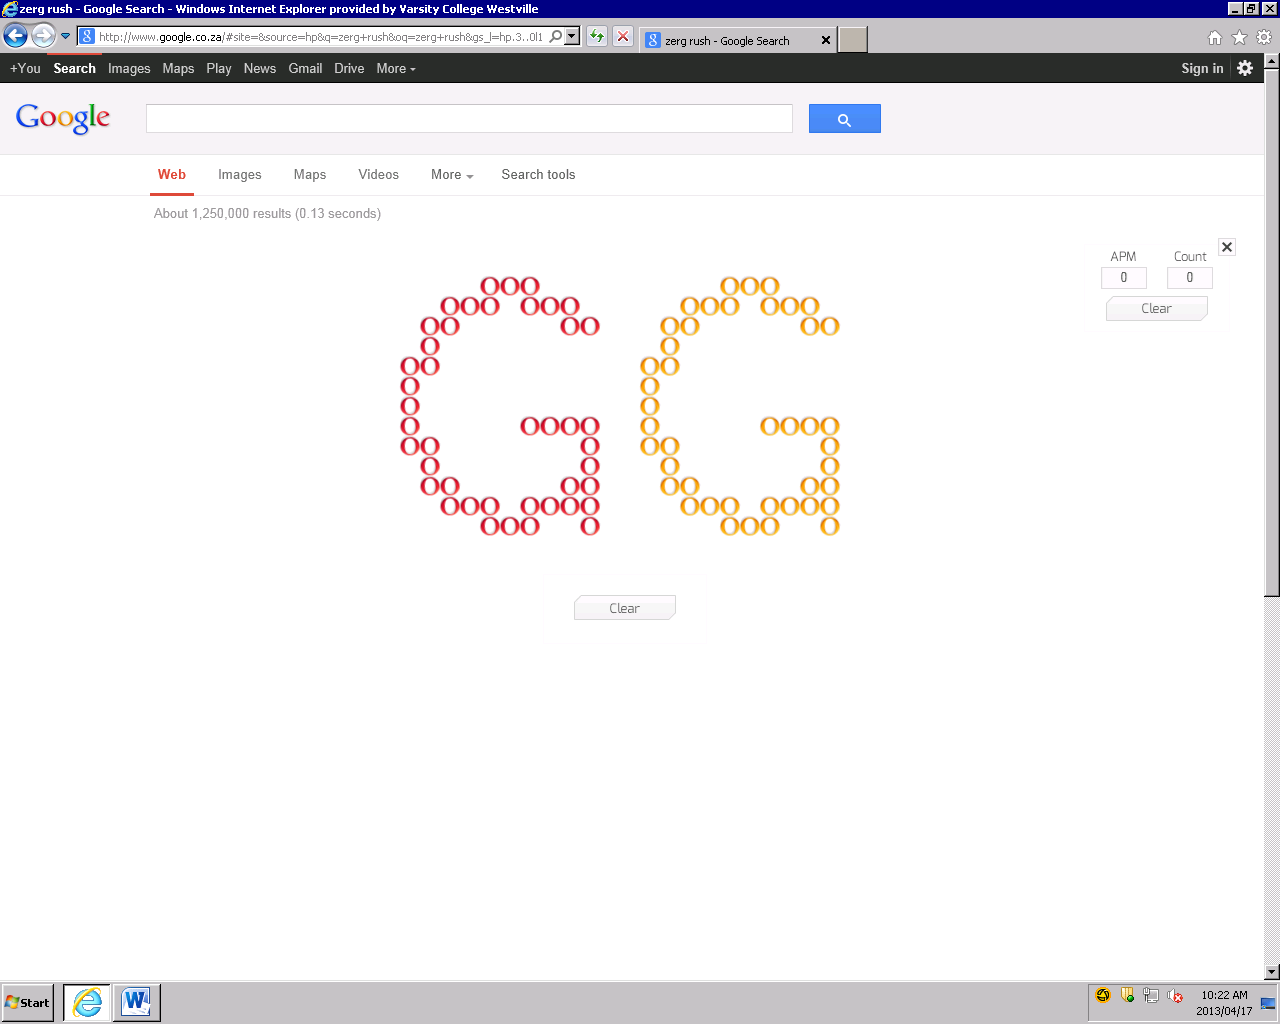Screen dimensions: 1280x1024
Task: Click the yellow G letter of zerg O's
Action: (x=740, y=406)
